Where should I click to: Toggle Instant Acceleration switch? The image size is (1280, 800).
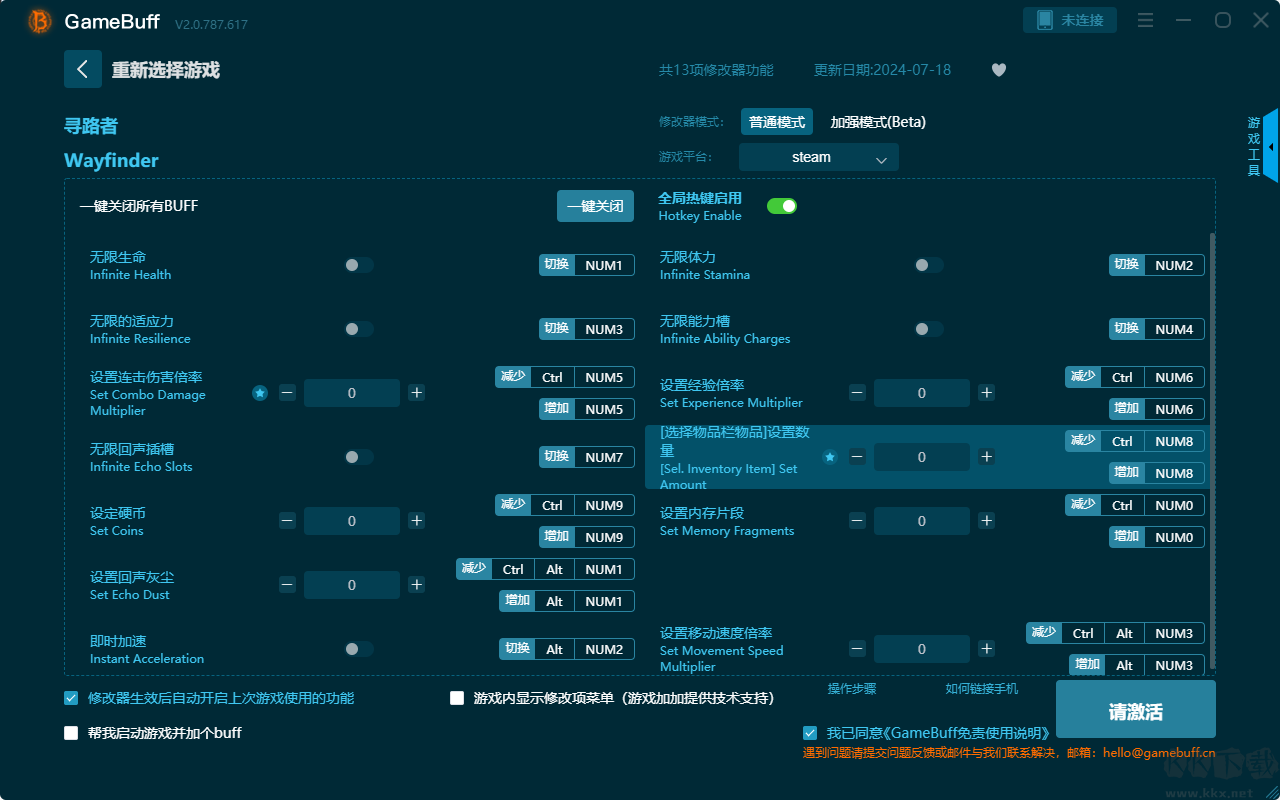[359, 649]
